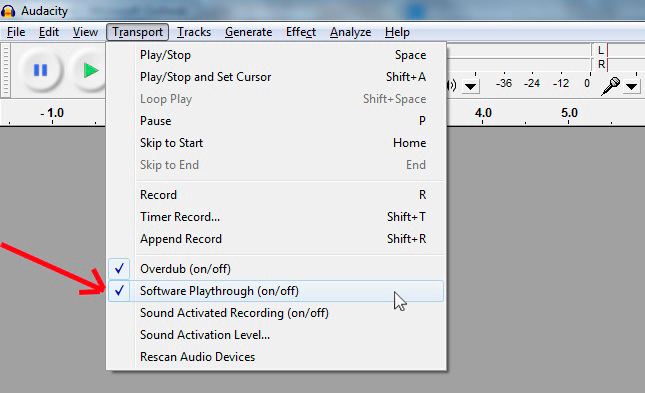Enable Sound Activated Recording (on/off)

click(x=276, y=313)
